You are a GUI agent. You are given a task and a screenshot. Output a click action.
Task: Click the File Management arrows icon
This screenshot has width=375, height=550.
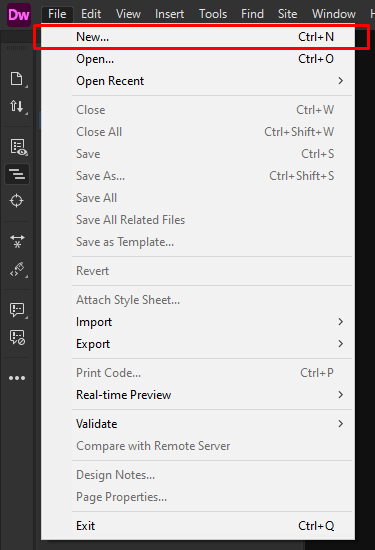pyautogui.click(x=17, y=106)
